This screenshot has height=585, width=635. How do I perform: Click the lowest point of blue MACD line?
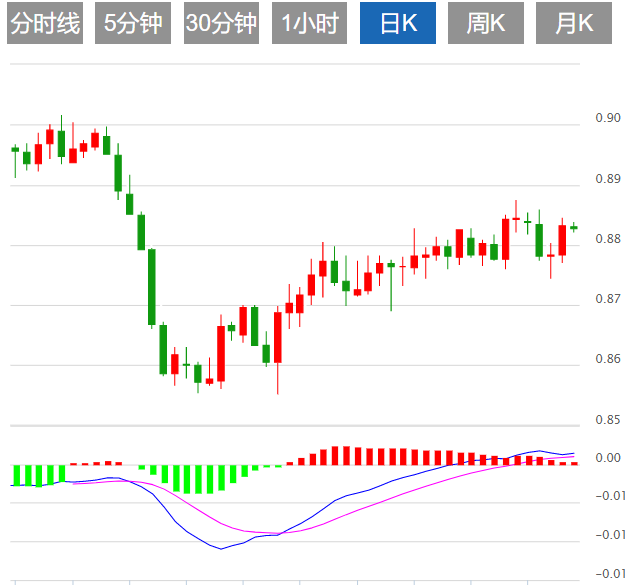[221, 549]
